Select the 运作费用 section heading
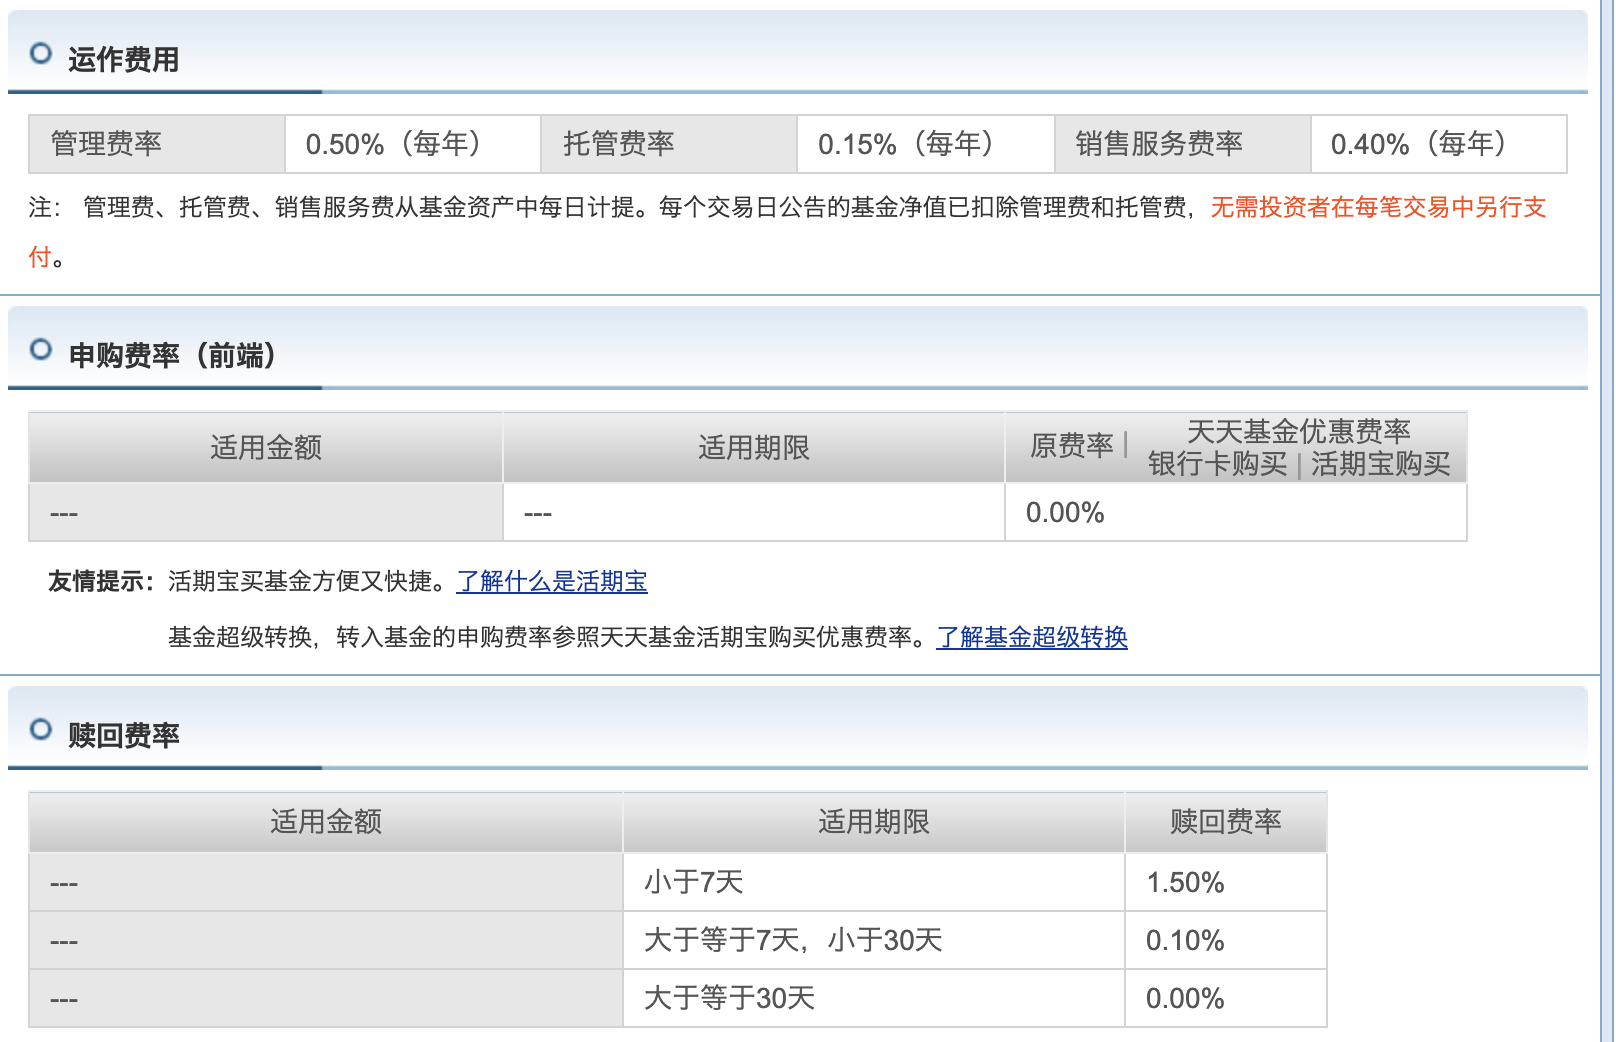1616x1042 pixels. coord(123,60)
